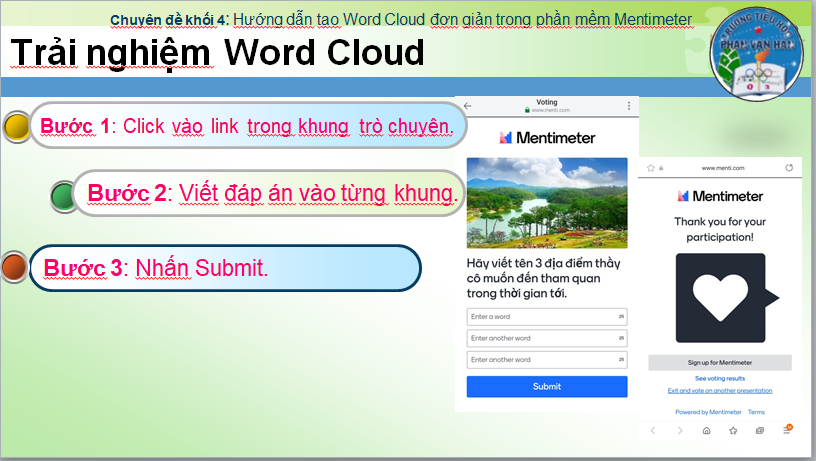Click the 'Hãy viết tên 3 địa điểm' question text

tap(544, 278)
